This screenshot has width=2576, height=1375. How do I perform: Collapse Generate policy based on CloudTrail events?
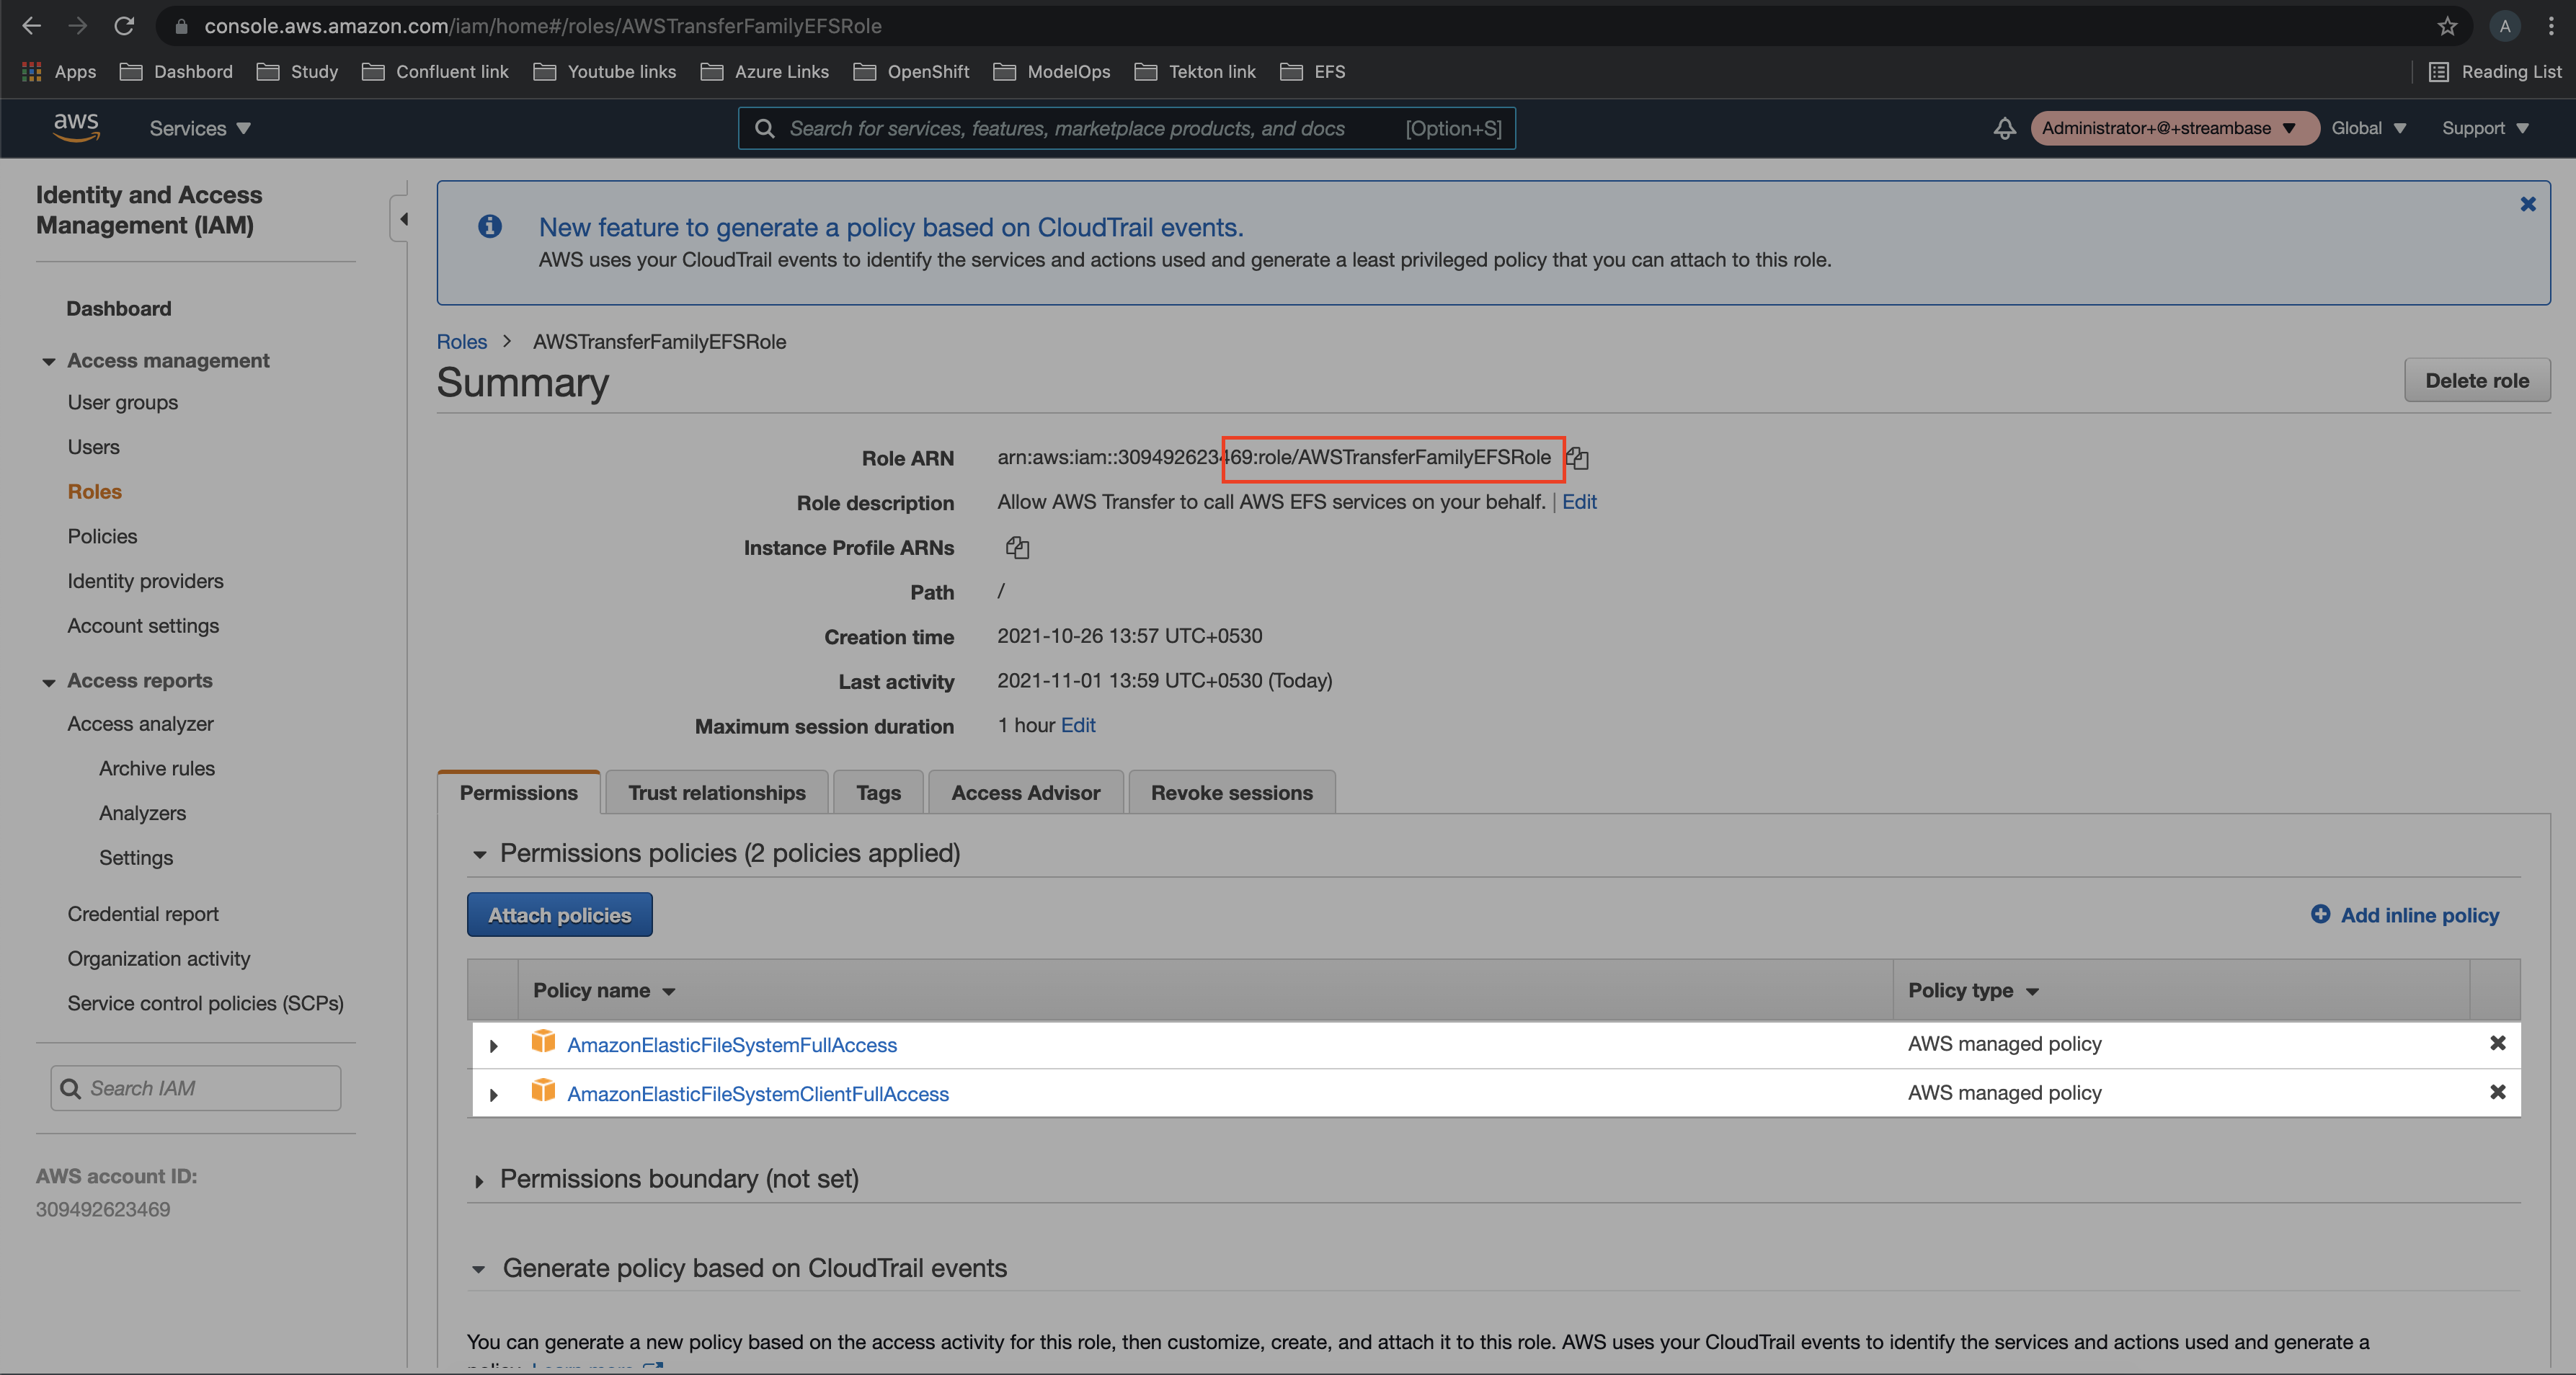479,1269
